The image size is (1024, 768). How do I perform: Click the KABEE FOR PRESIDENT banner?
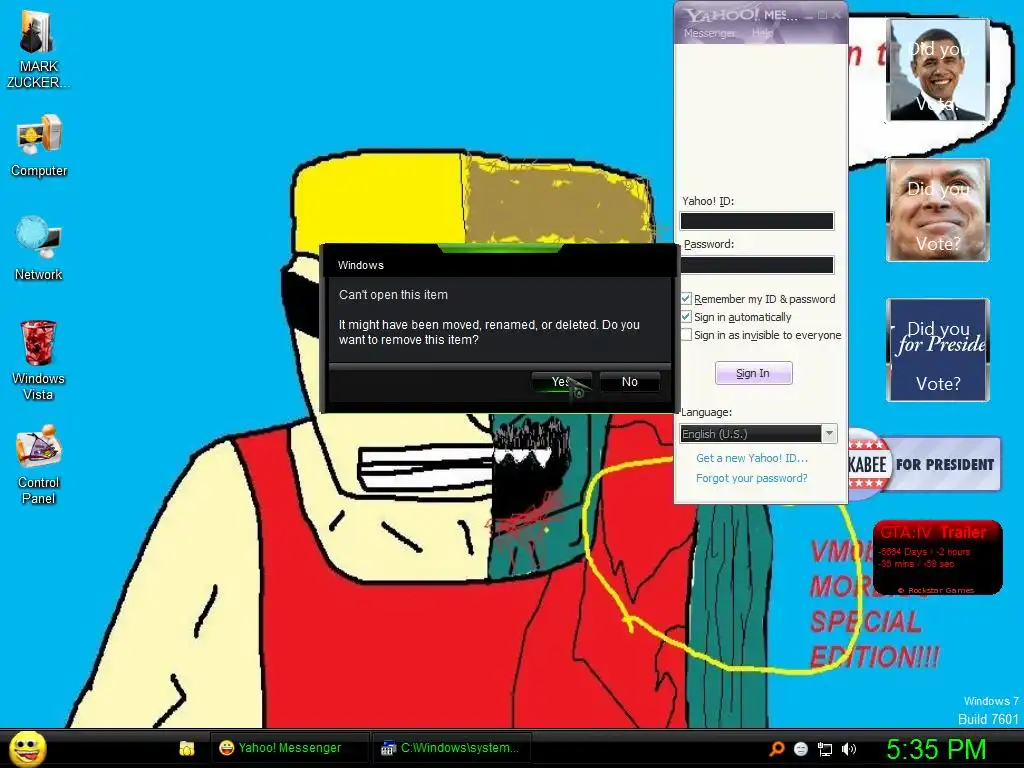pyautogui.click(x=924, y=464)
